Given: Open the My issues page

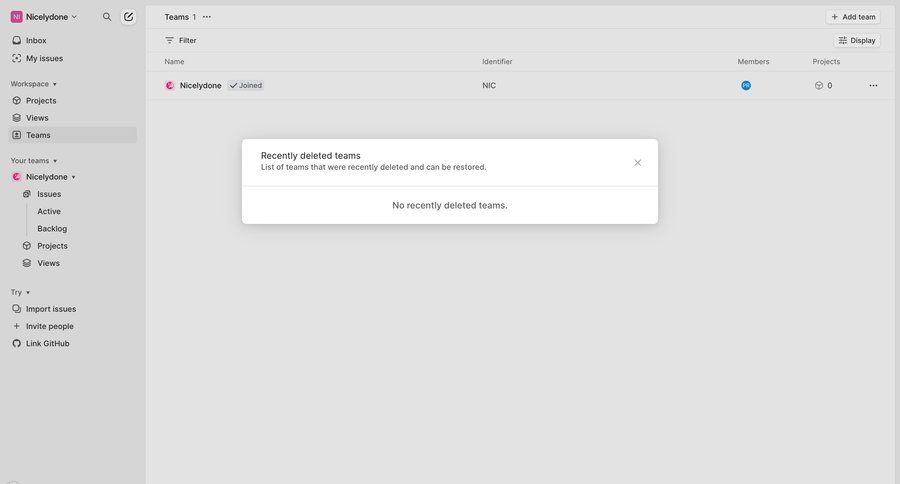Looking at the screenshot, I should point(44,58).
